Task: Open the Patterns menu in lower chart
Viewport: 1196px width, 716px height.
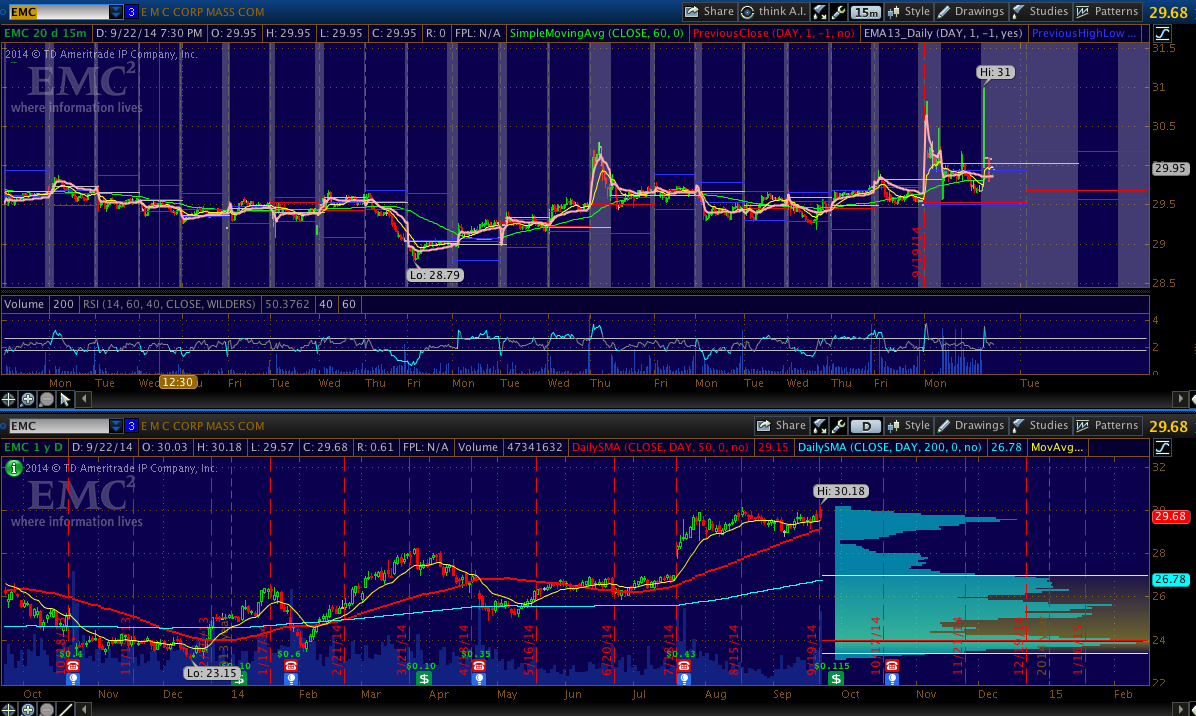Action: 1107,426
